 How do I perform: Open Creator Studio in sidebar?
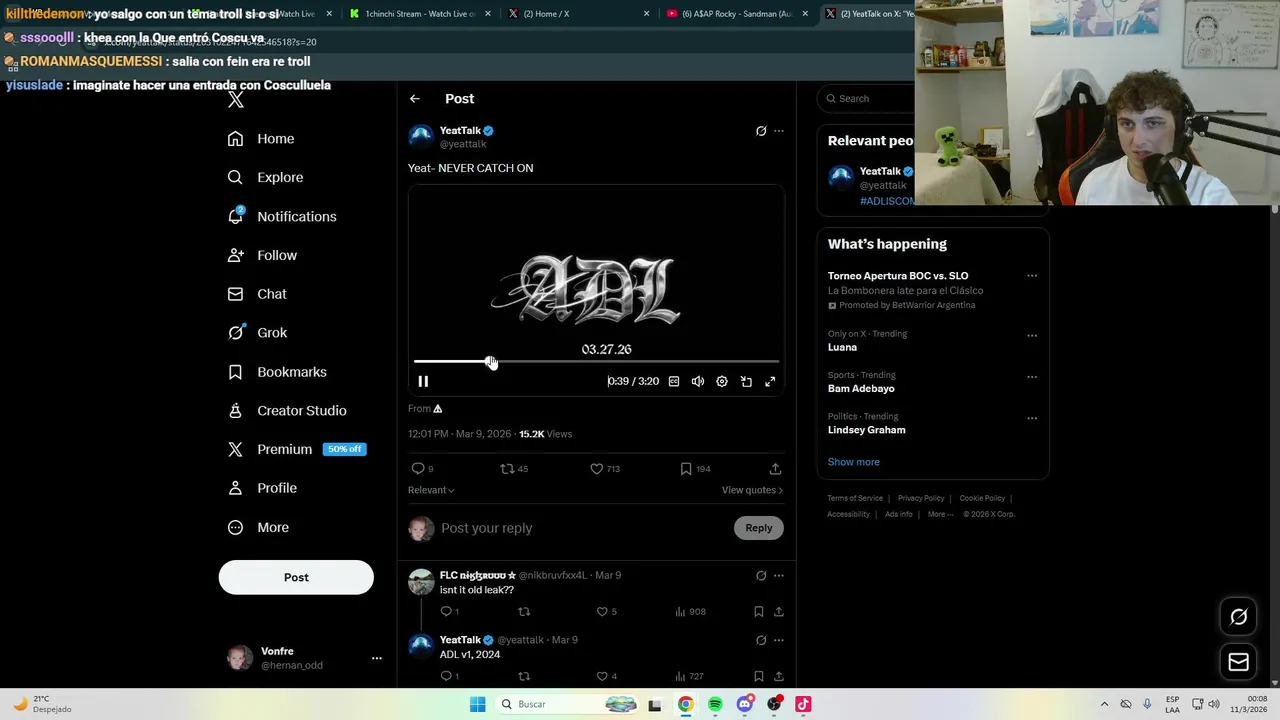(287, 411)
